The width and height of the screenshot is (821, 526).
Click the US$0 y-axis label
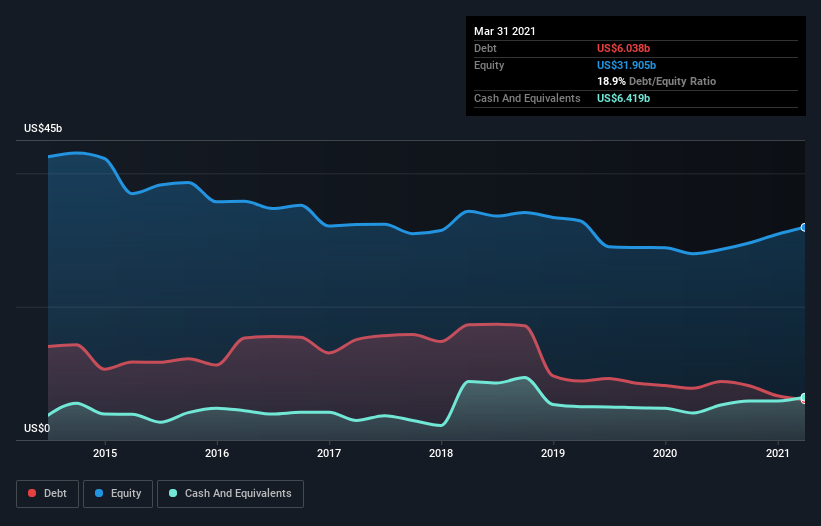point(37,428)
